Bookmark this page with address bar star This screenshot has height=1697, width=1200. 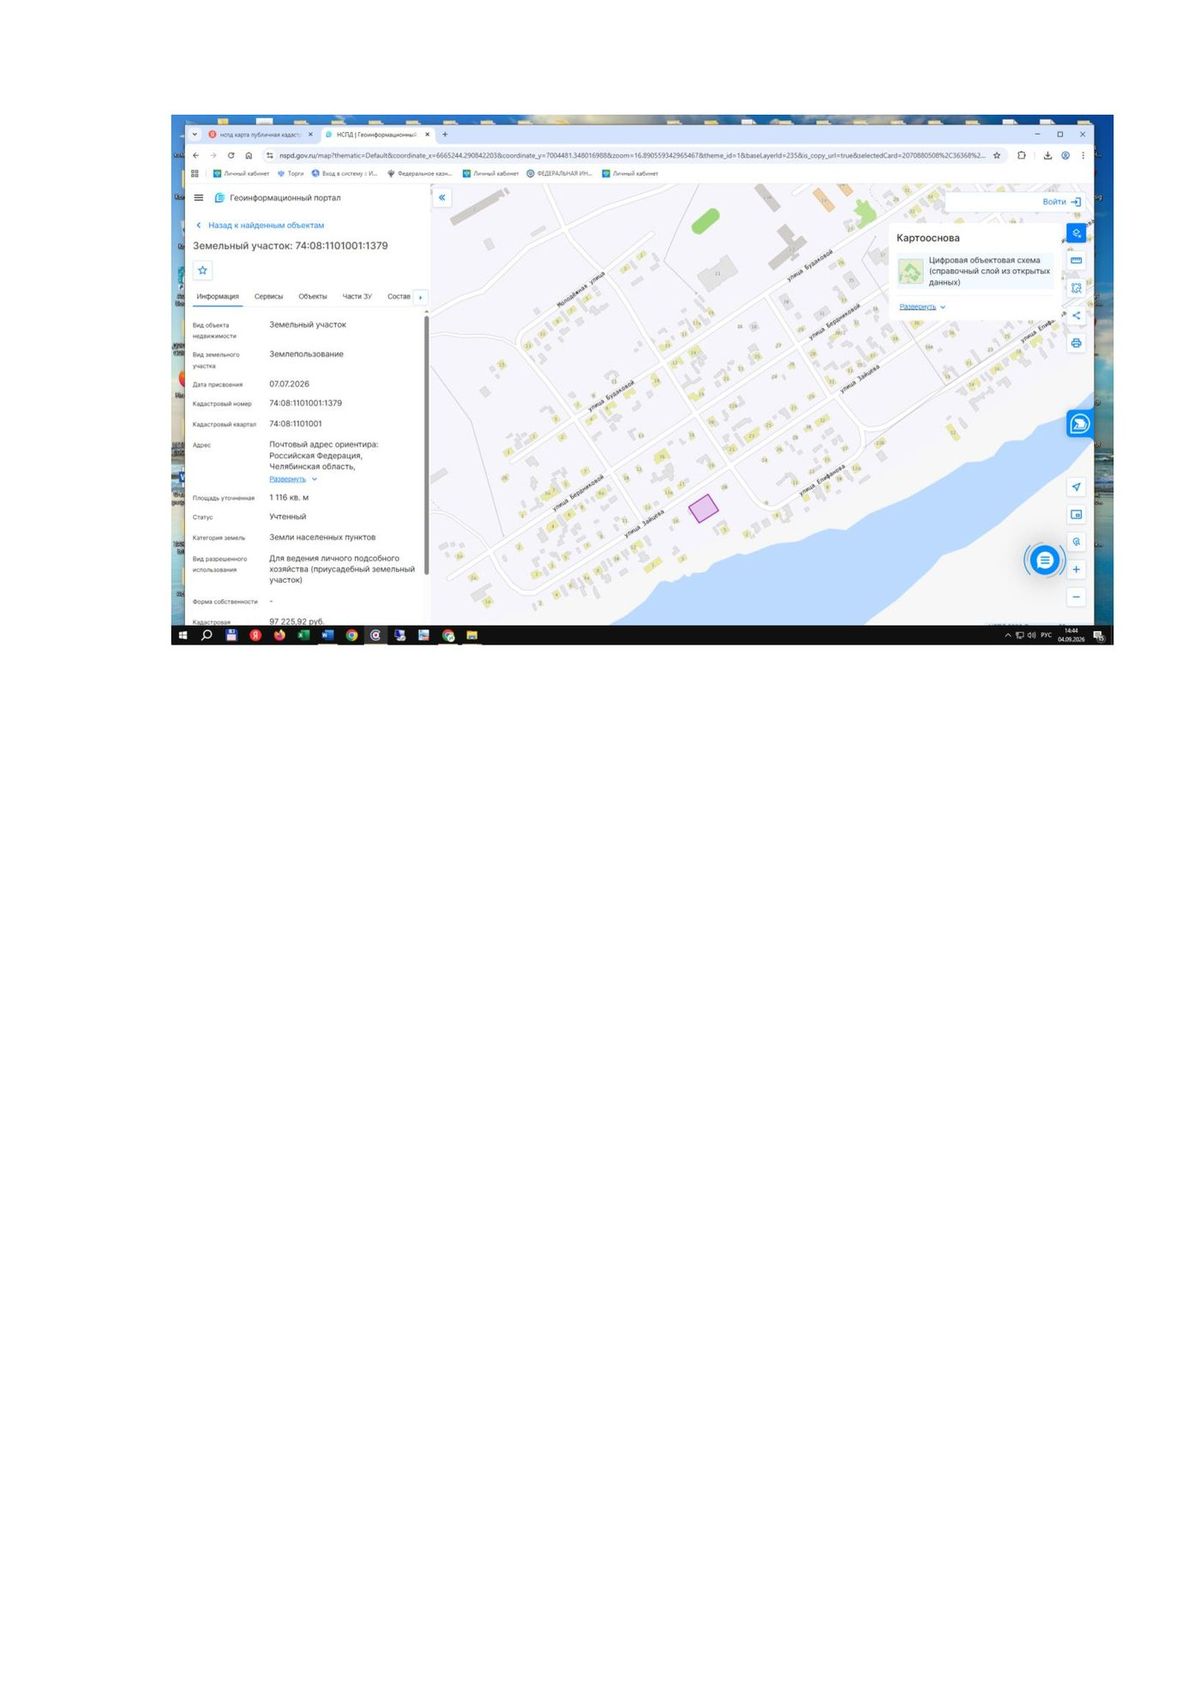[x=996, y=156]
